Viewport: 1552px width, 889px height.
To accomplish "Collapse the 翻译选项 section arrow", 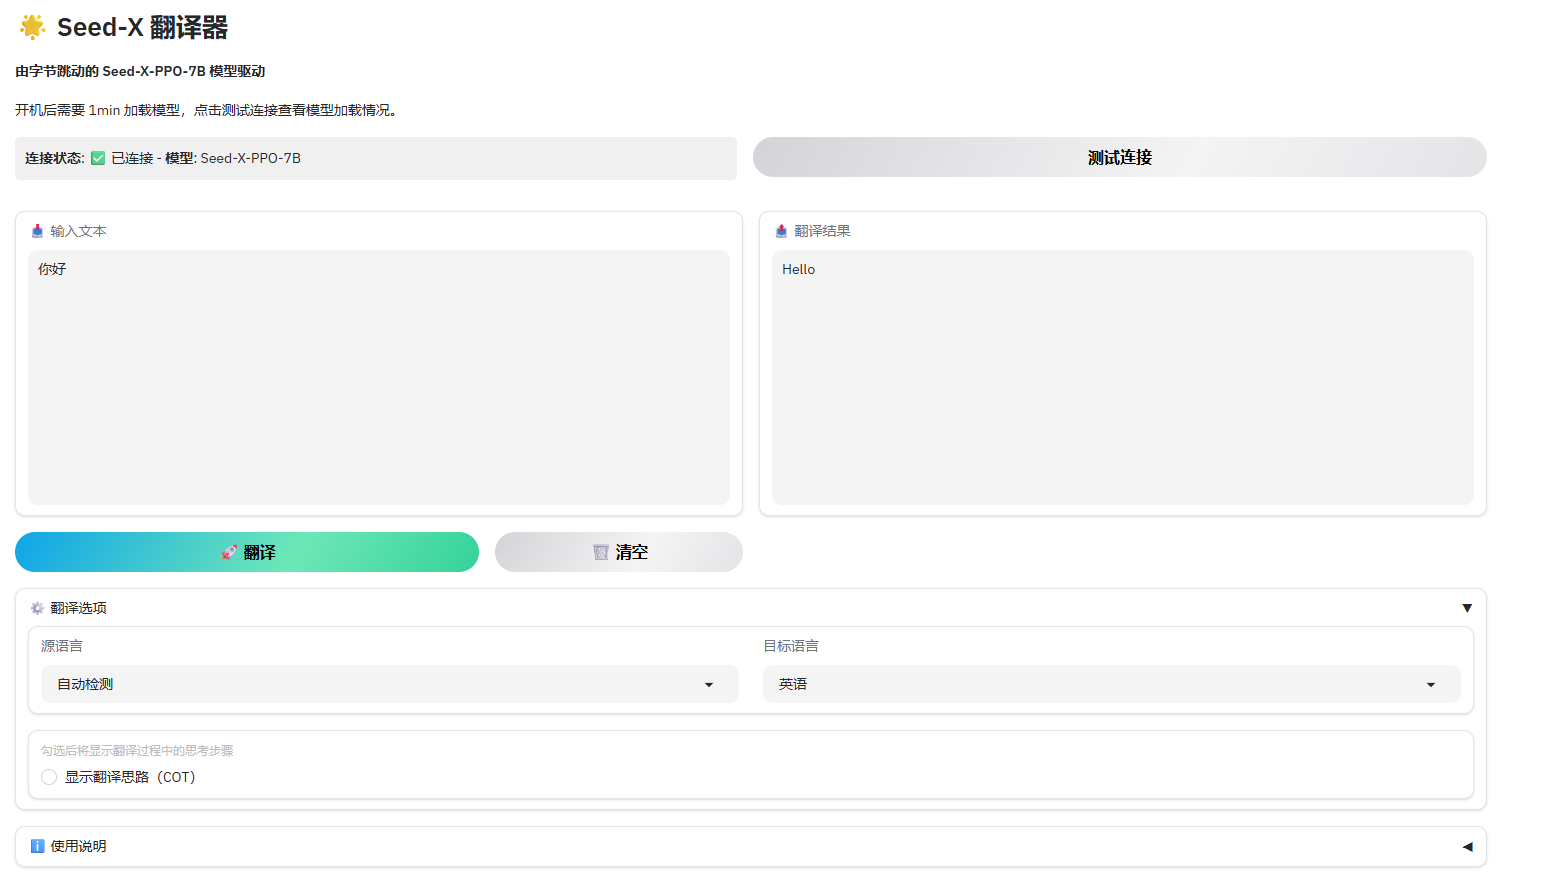I will (1467, 608).
